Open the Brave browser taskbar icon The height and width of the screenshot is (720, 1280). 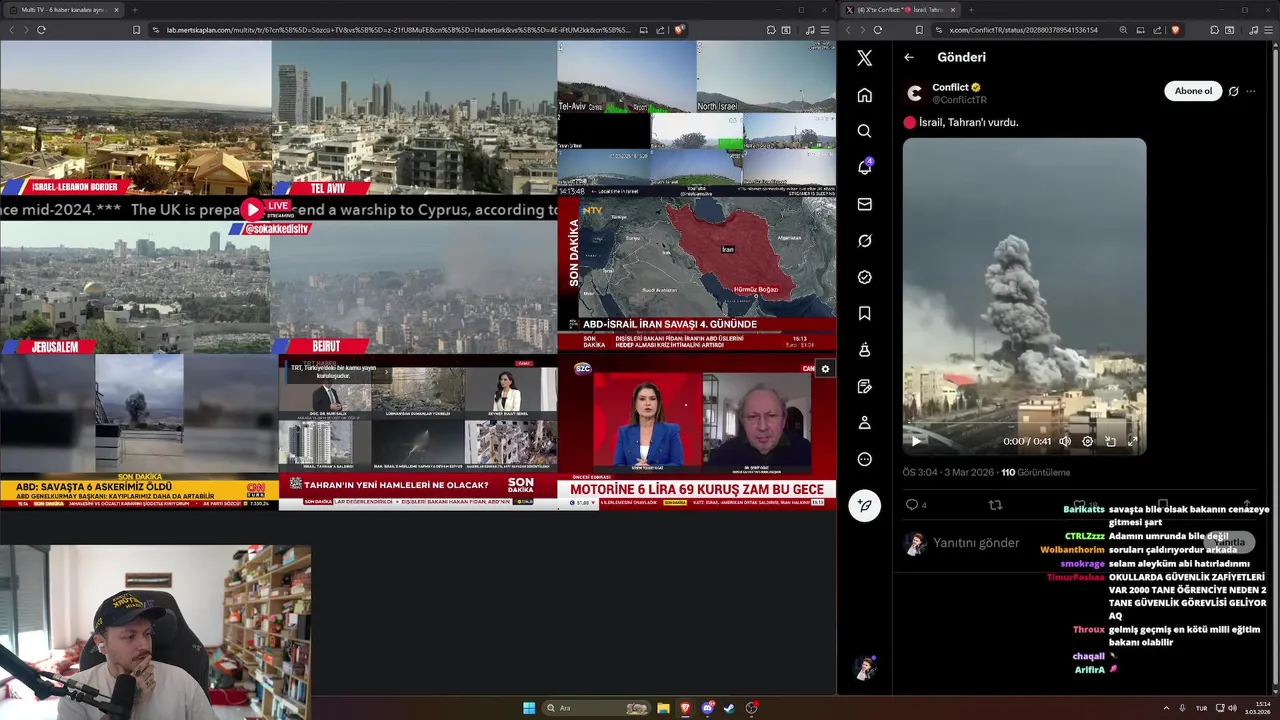(x=685, y=708)
